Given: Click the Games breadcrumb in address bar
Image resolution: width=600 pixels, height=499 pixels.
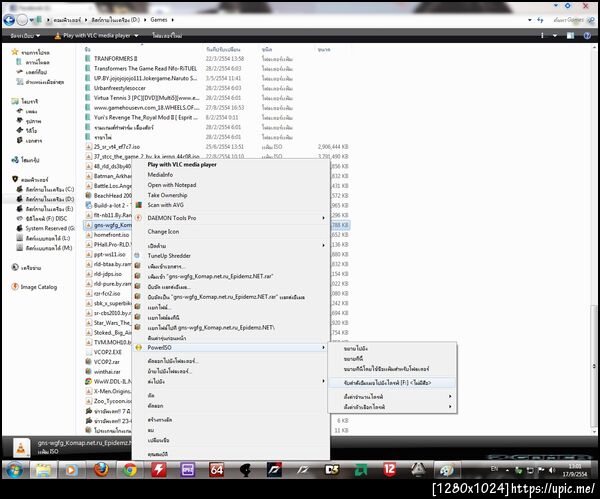Looking at the screenshot, I should 159,20.
